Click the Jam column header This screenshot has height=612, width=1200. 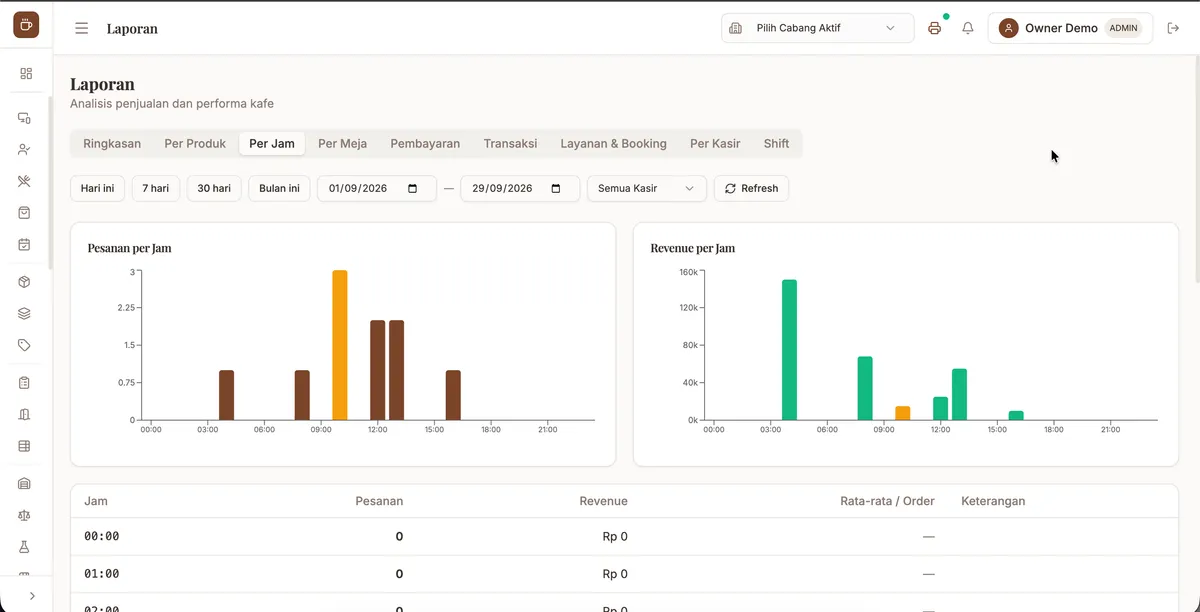96,501
